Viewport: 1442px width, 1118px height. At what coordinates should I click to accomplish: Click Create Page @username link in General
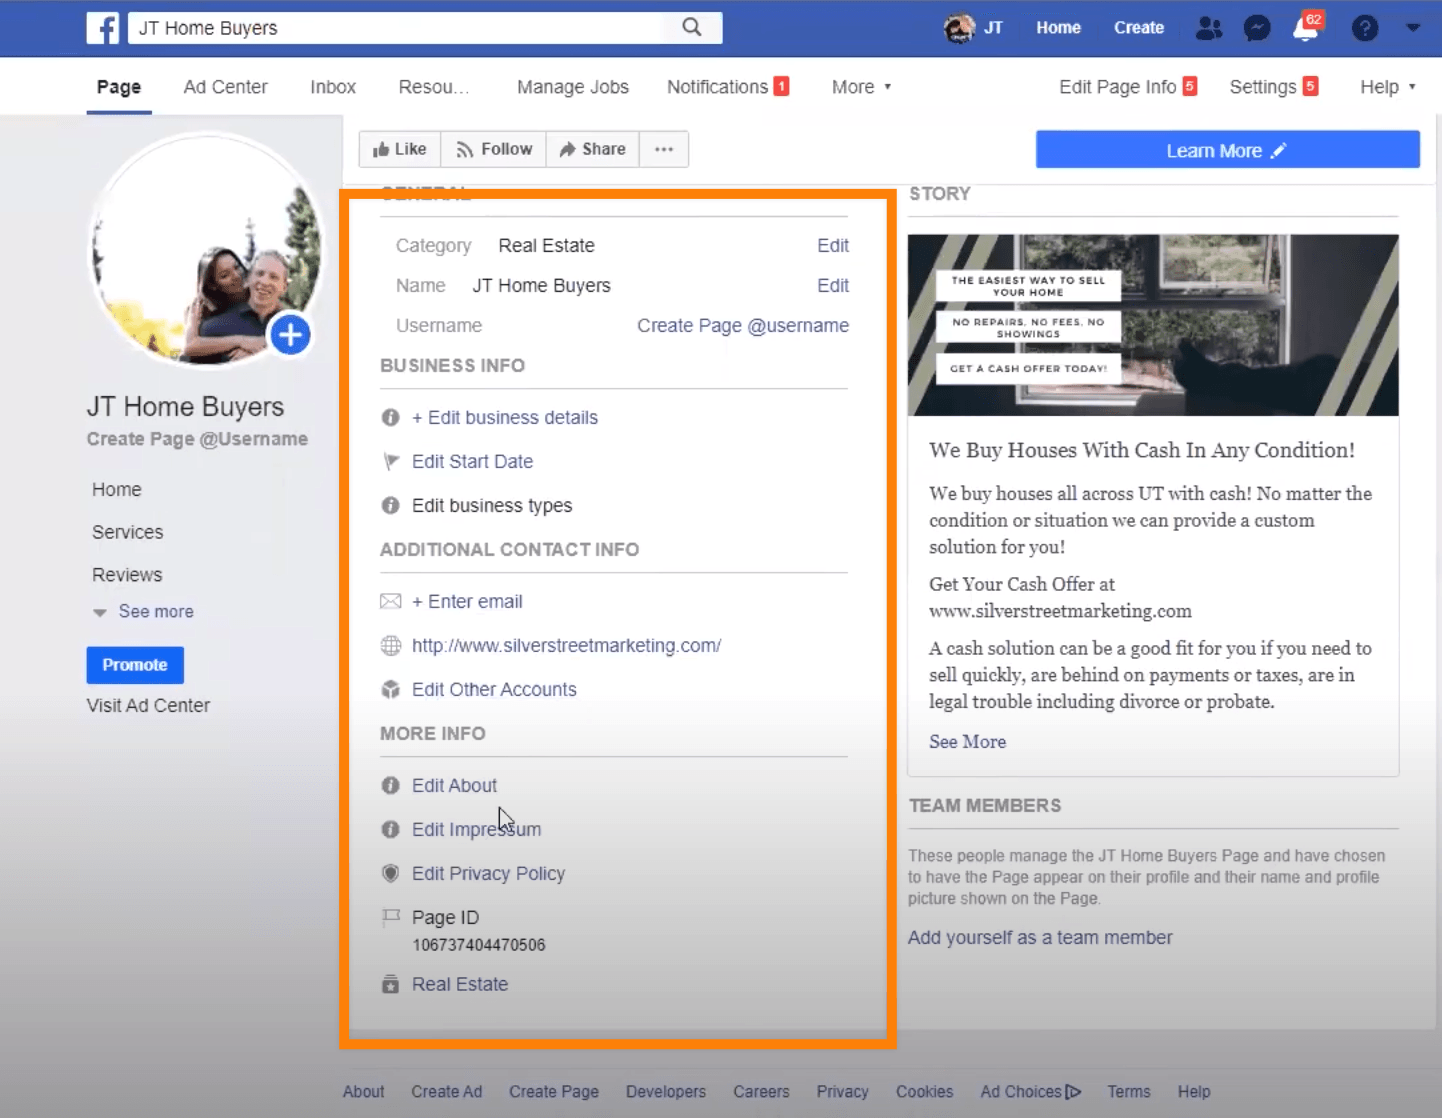(x=743, y=325)
